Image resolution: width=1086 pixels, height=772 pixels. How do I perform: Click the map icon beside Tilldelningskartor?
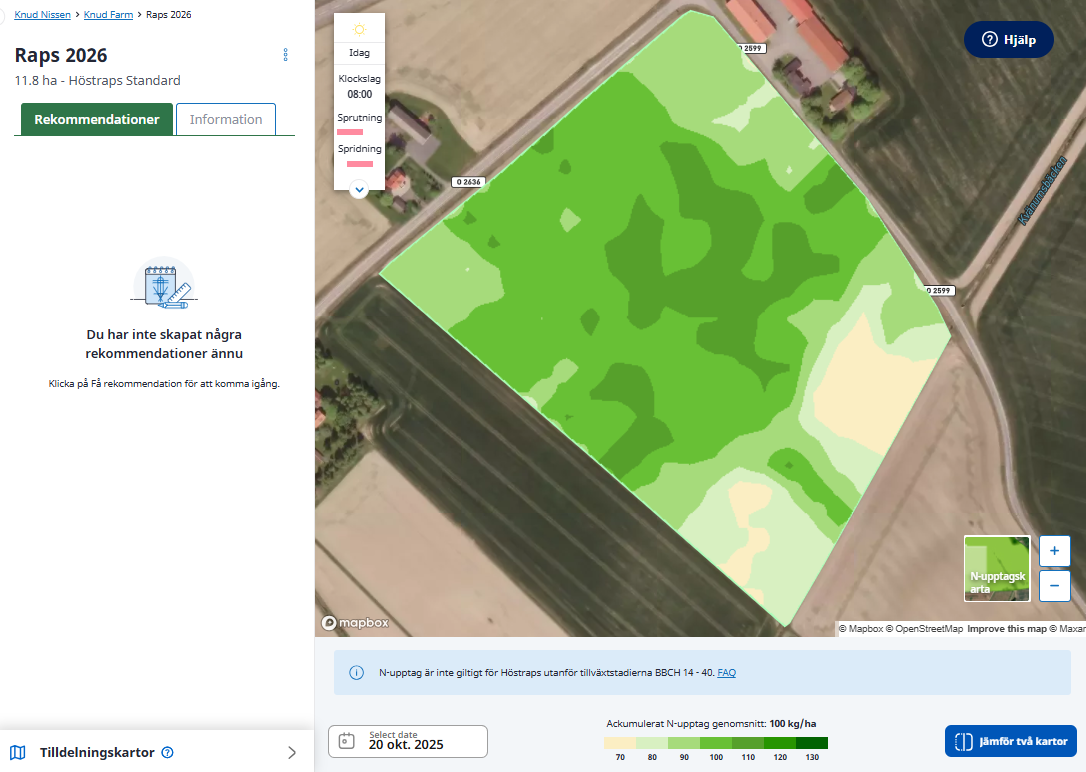coord(18,753)
